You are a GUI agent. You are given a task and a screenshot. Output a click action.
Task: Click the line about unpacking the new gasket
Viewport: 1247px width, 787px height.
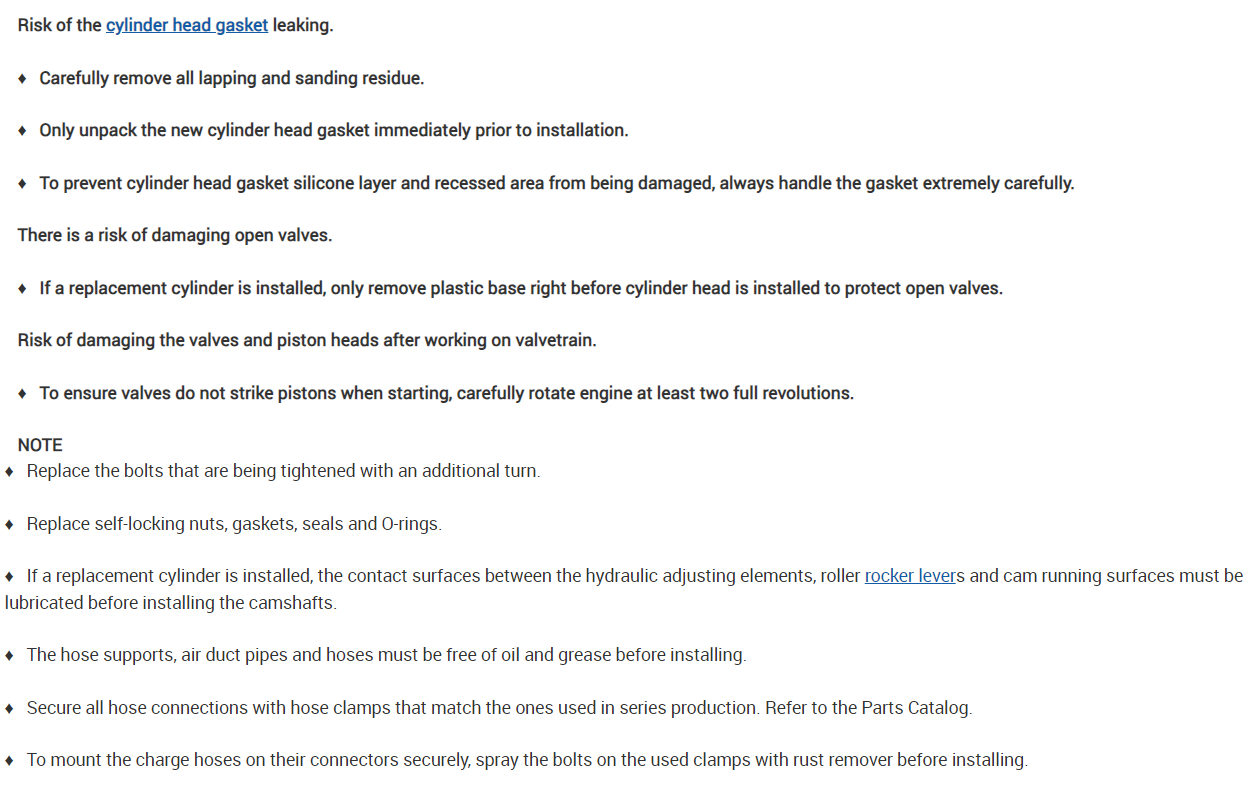tap(333, 131)
